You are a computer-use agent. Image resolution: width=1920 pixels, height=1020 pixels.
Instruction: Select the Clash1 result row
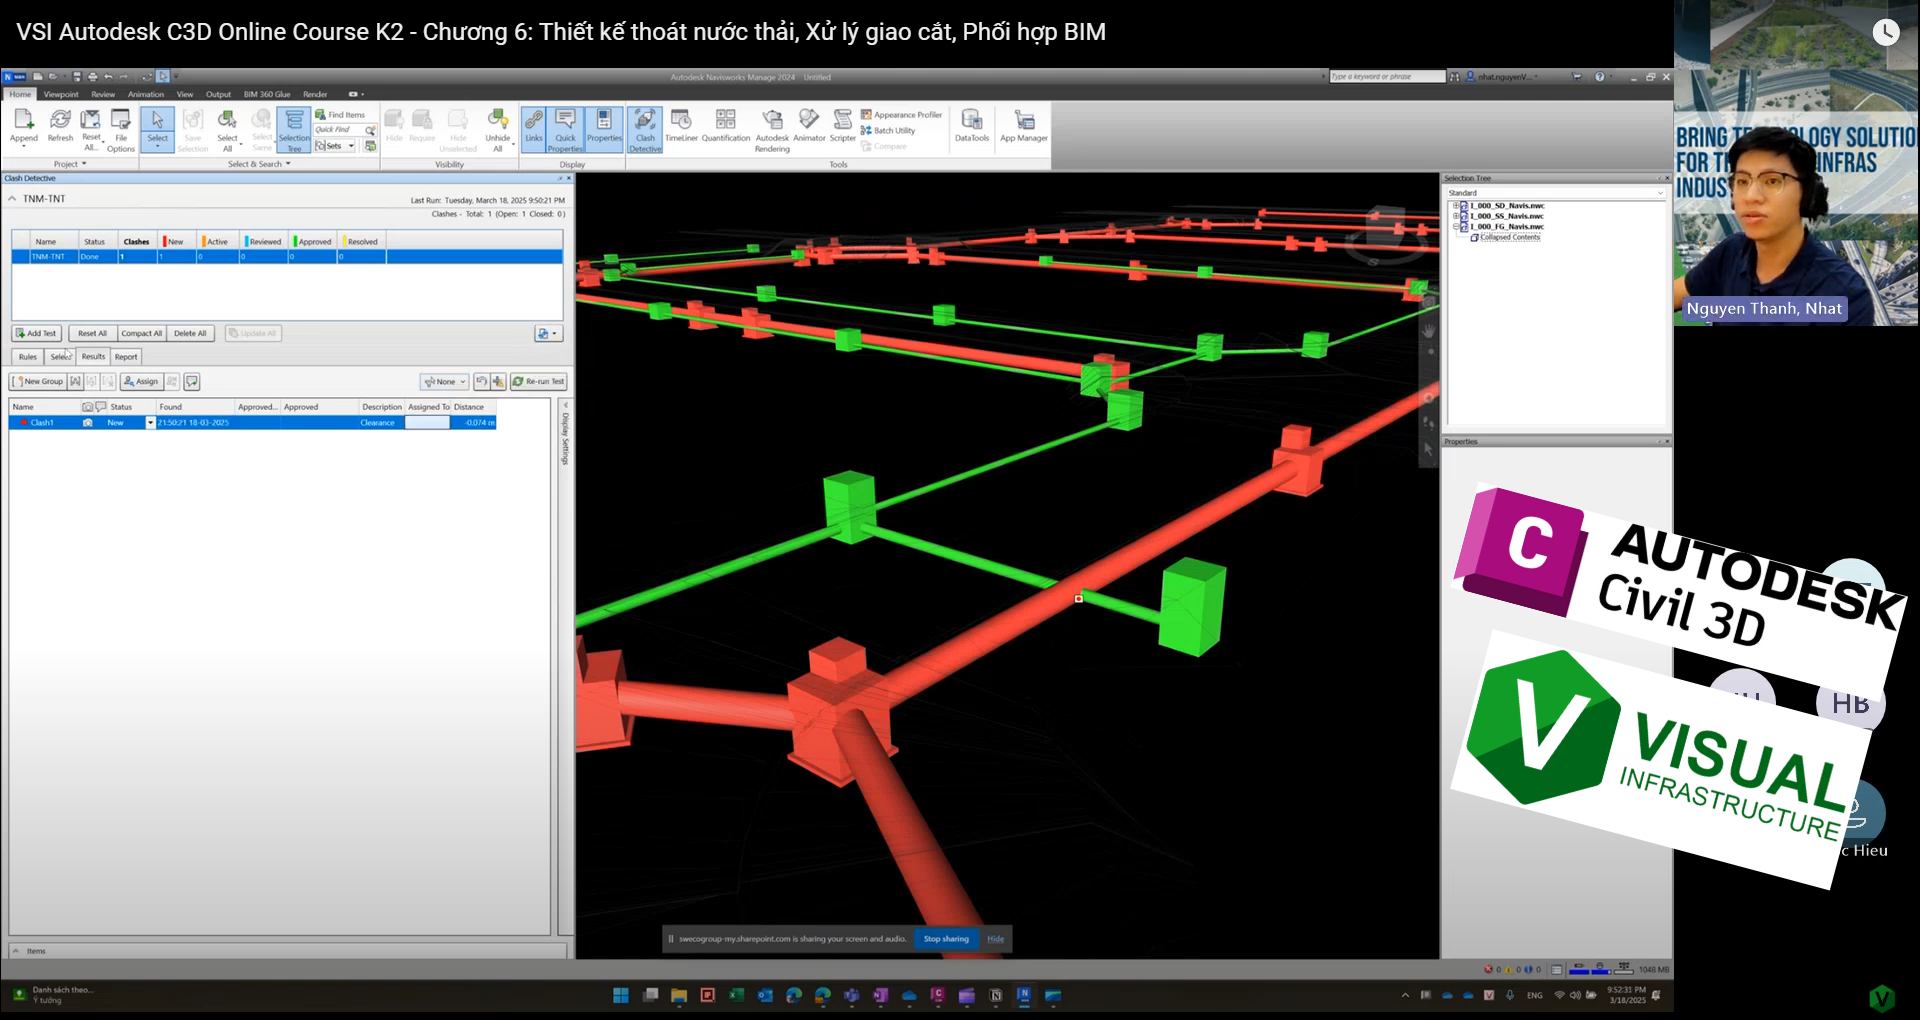pyautogui.click(x=253, y=423)
